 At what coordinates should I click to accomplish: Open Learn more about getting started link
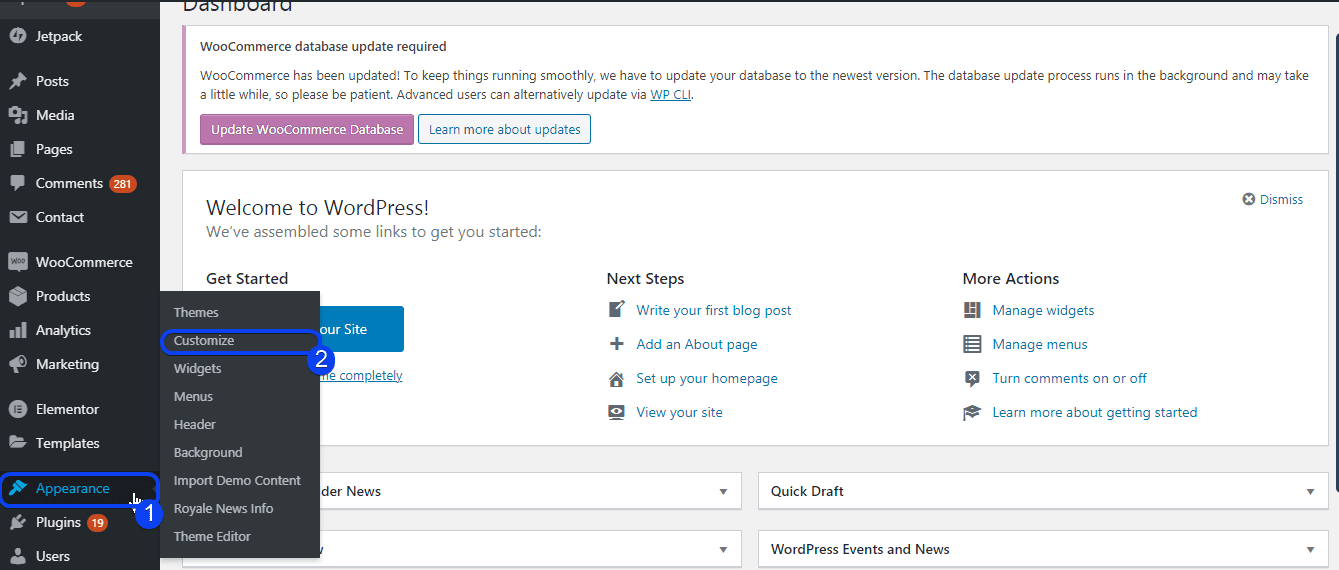[x=1095, y=412]
